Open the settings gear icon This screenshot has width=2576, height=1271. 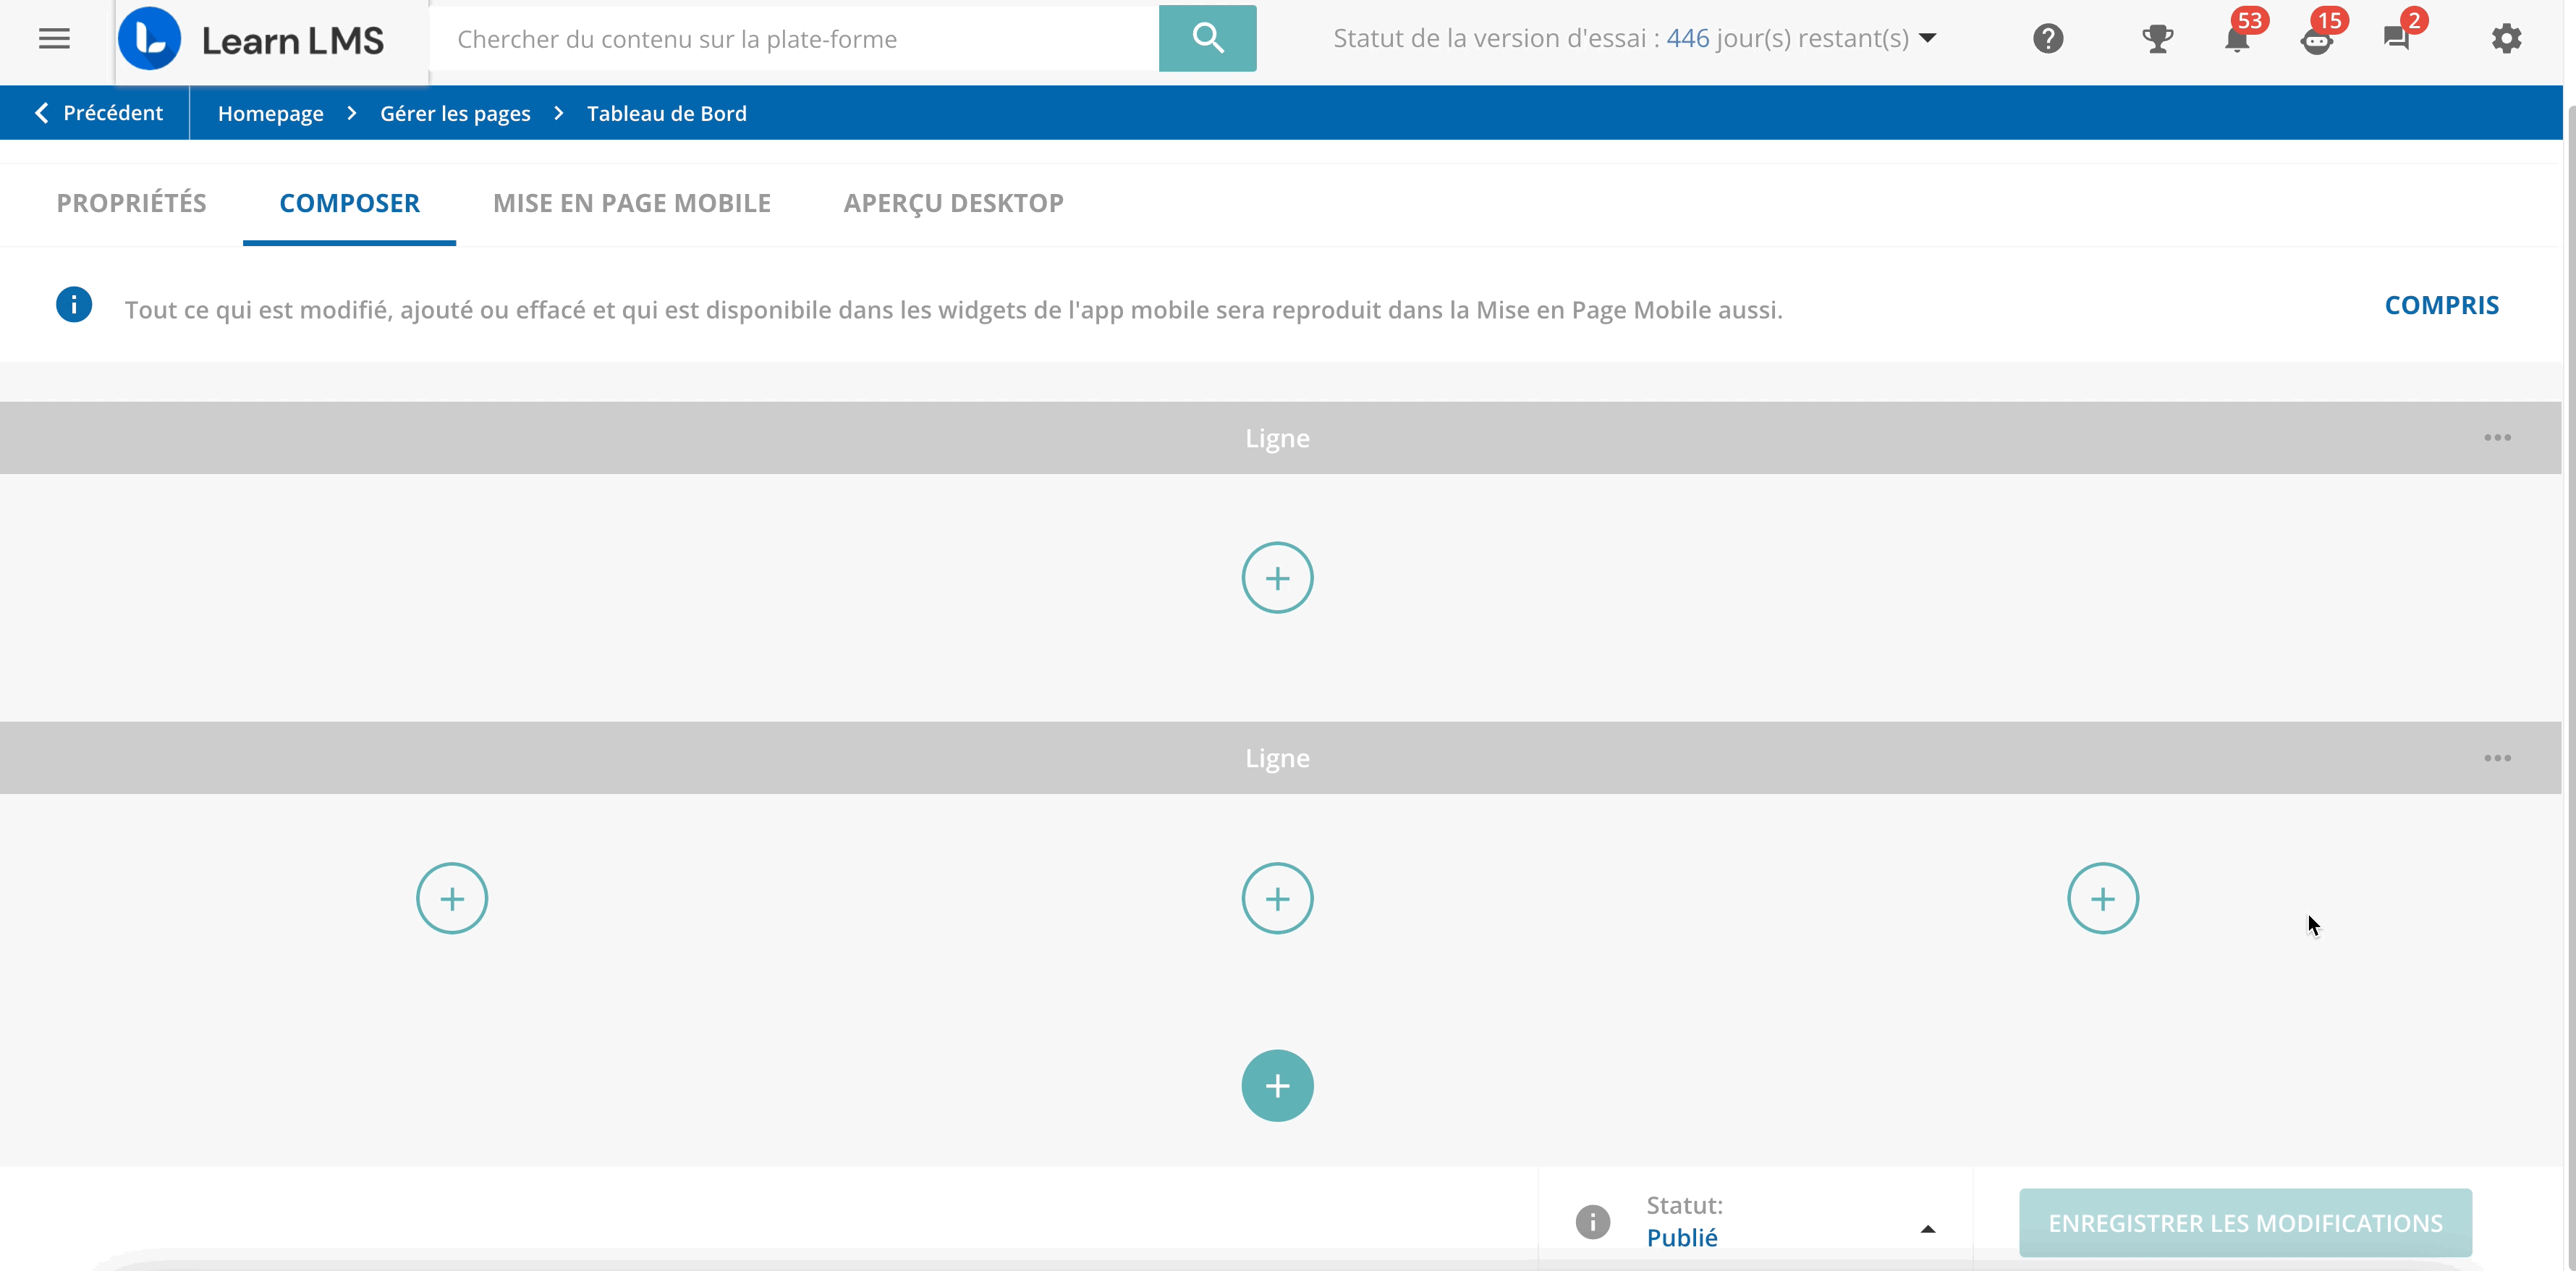pos(2506,39)
